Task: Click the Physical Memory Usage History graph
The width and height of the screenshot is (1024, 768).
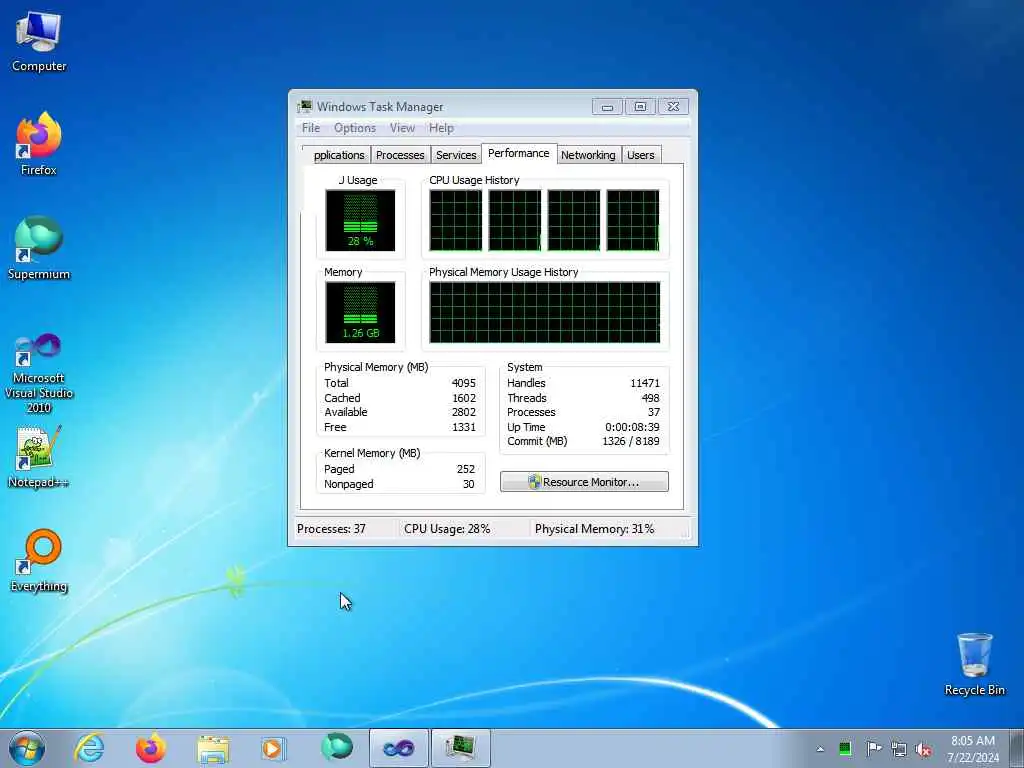Action: click(545, 313)
